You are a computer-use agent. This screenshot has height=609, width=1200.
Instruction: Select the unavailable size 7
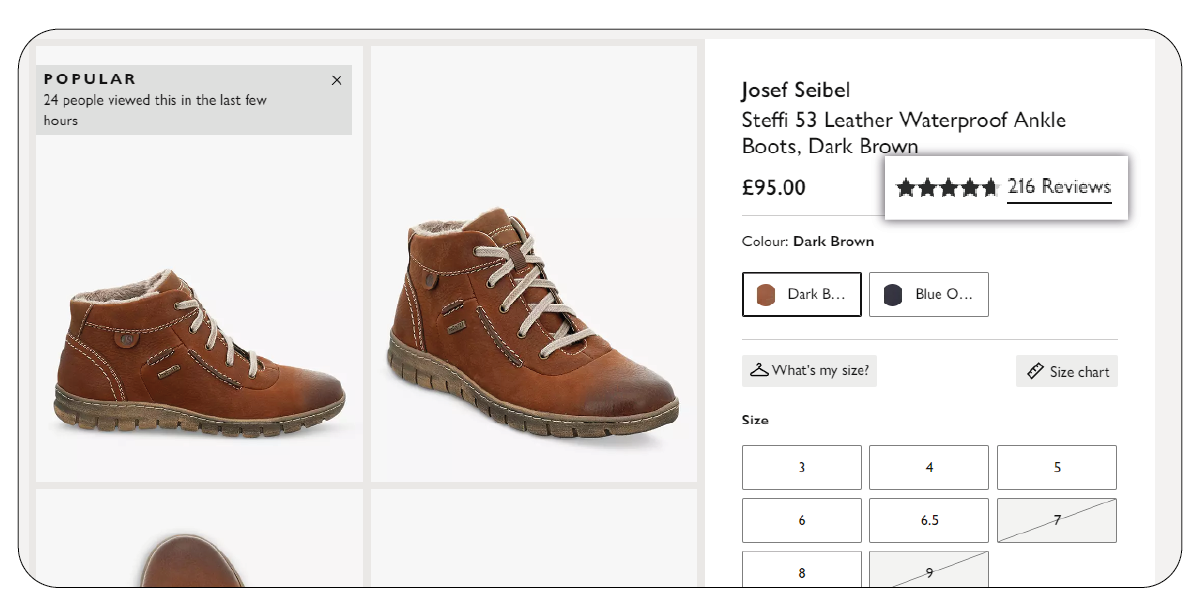(x=1057, y=520)
